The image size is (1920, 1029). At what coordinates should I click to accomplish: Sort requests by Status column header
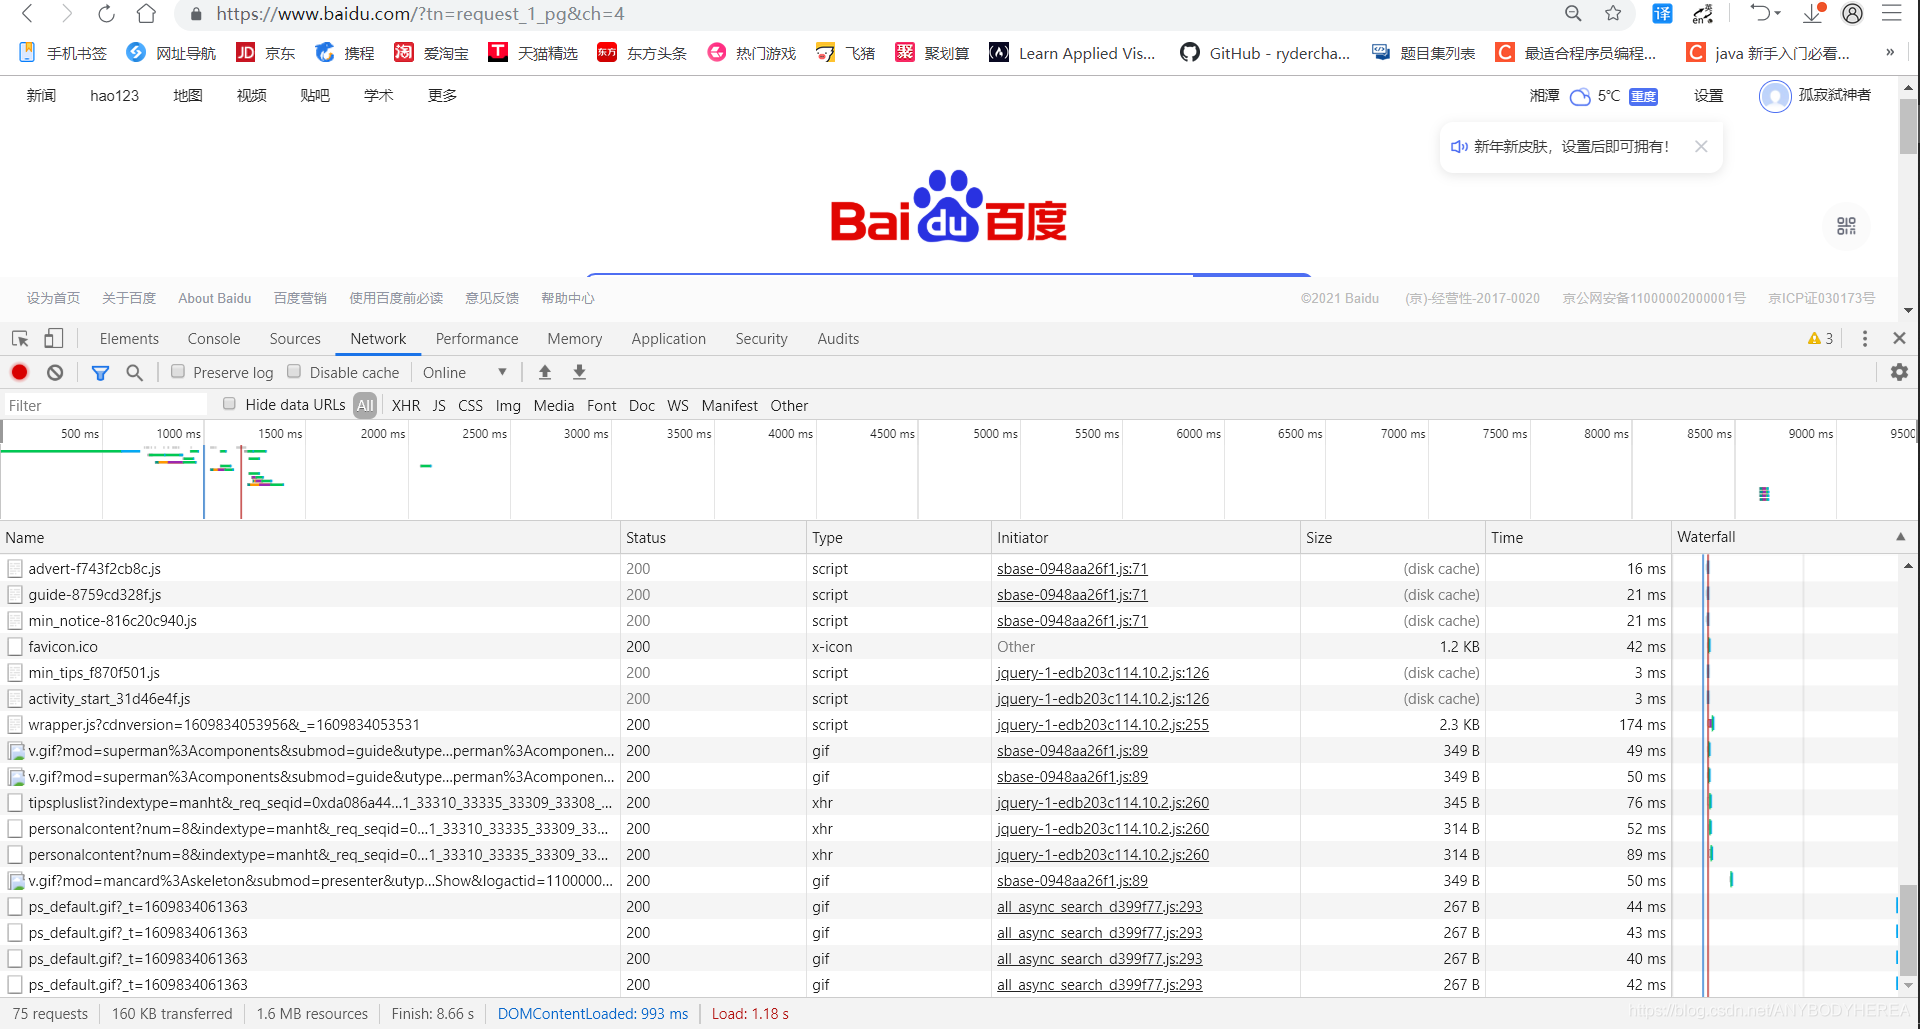[713, 537]
